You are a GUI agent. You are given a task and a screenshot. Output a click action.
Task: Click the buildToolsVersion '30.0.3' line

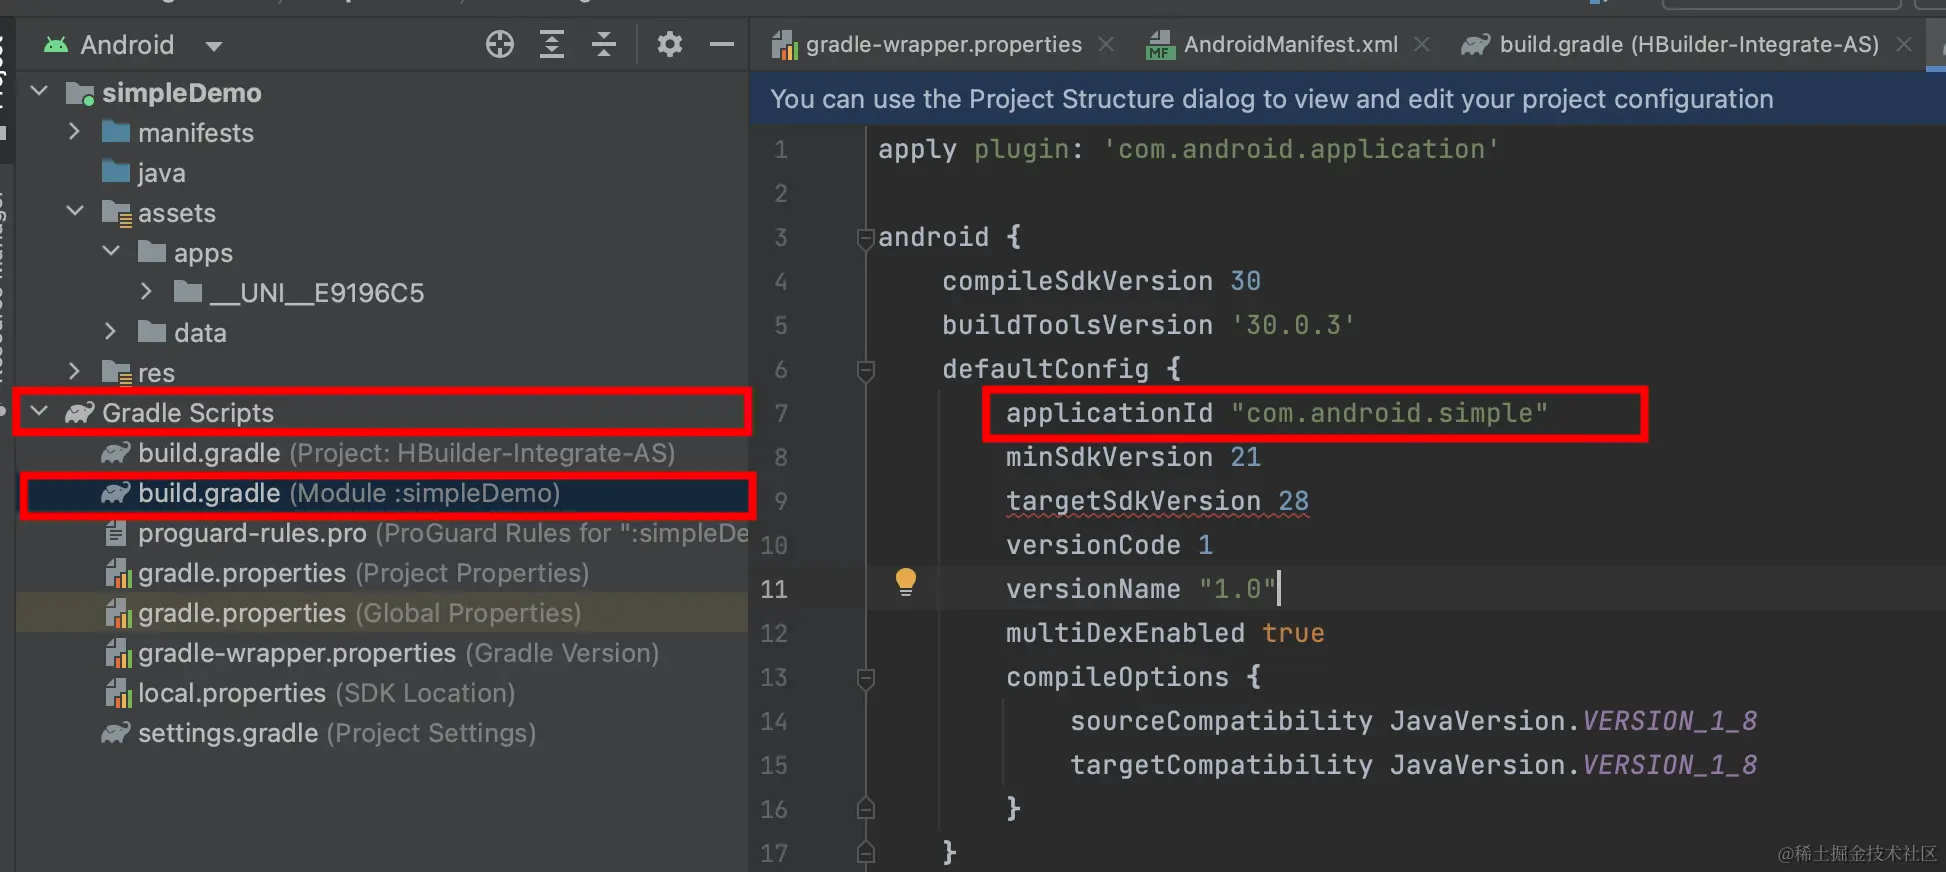(1148, 325)
